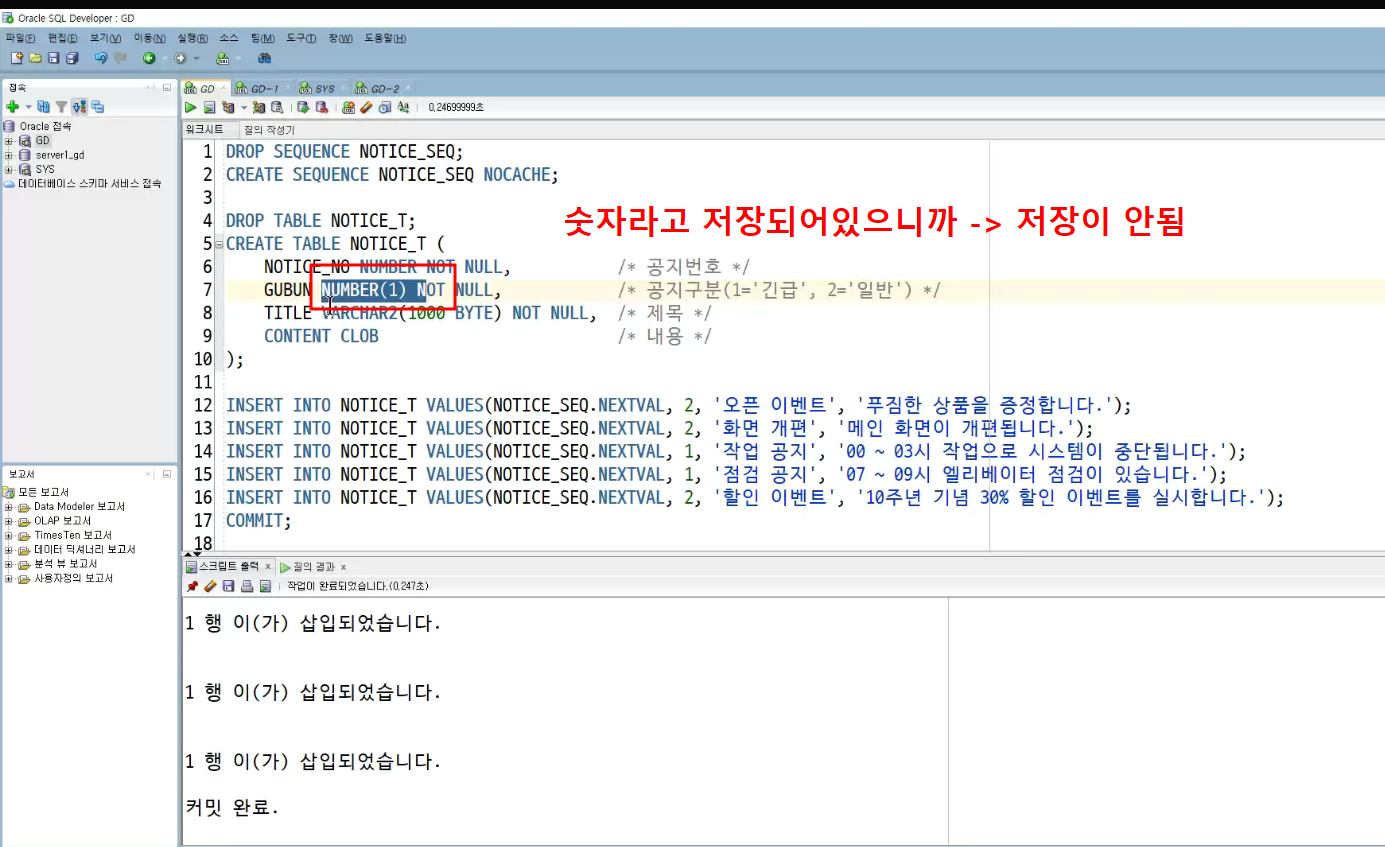Viewport: 1385px width, 847px height.
Task: Clear script output with the eraser icon
Action: (x=210, y=586)
